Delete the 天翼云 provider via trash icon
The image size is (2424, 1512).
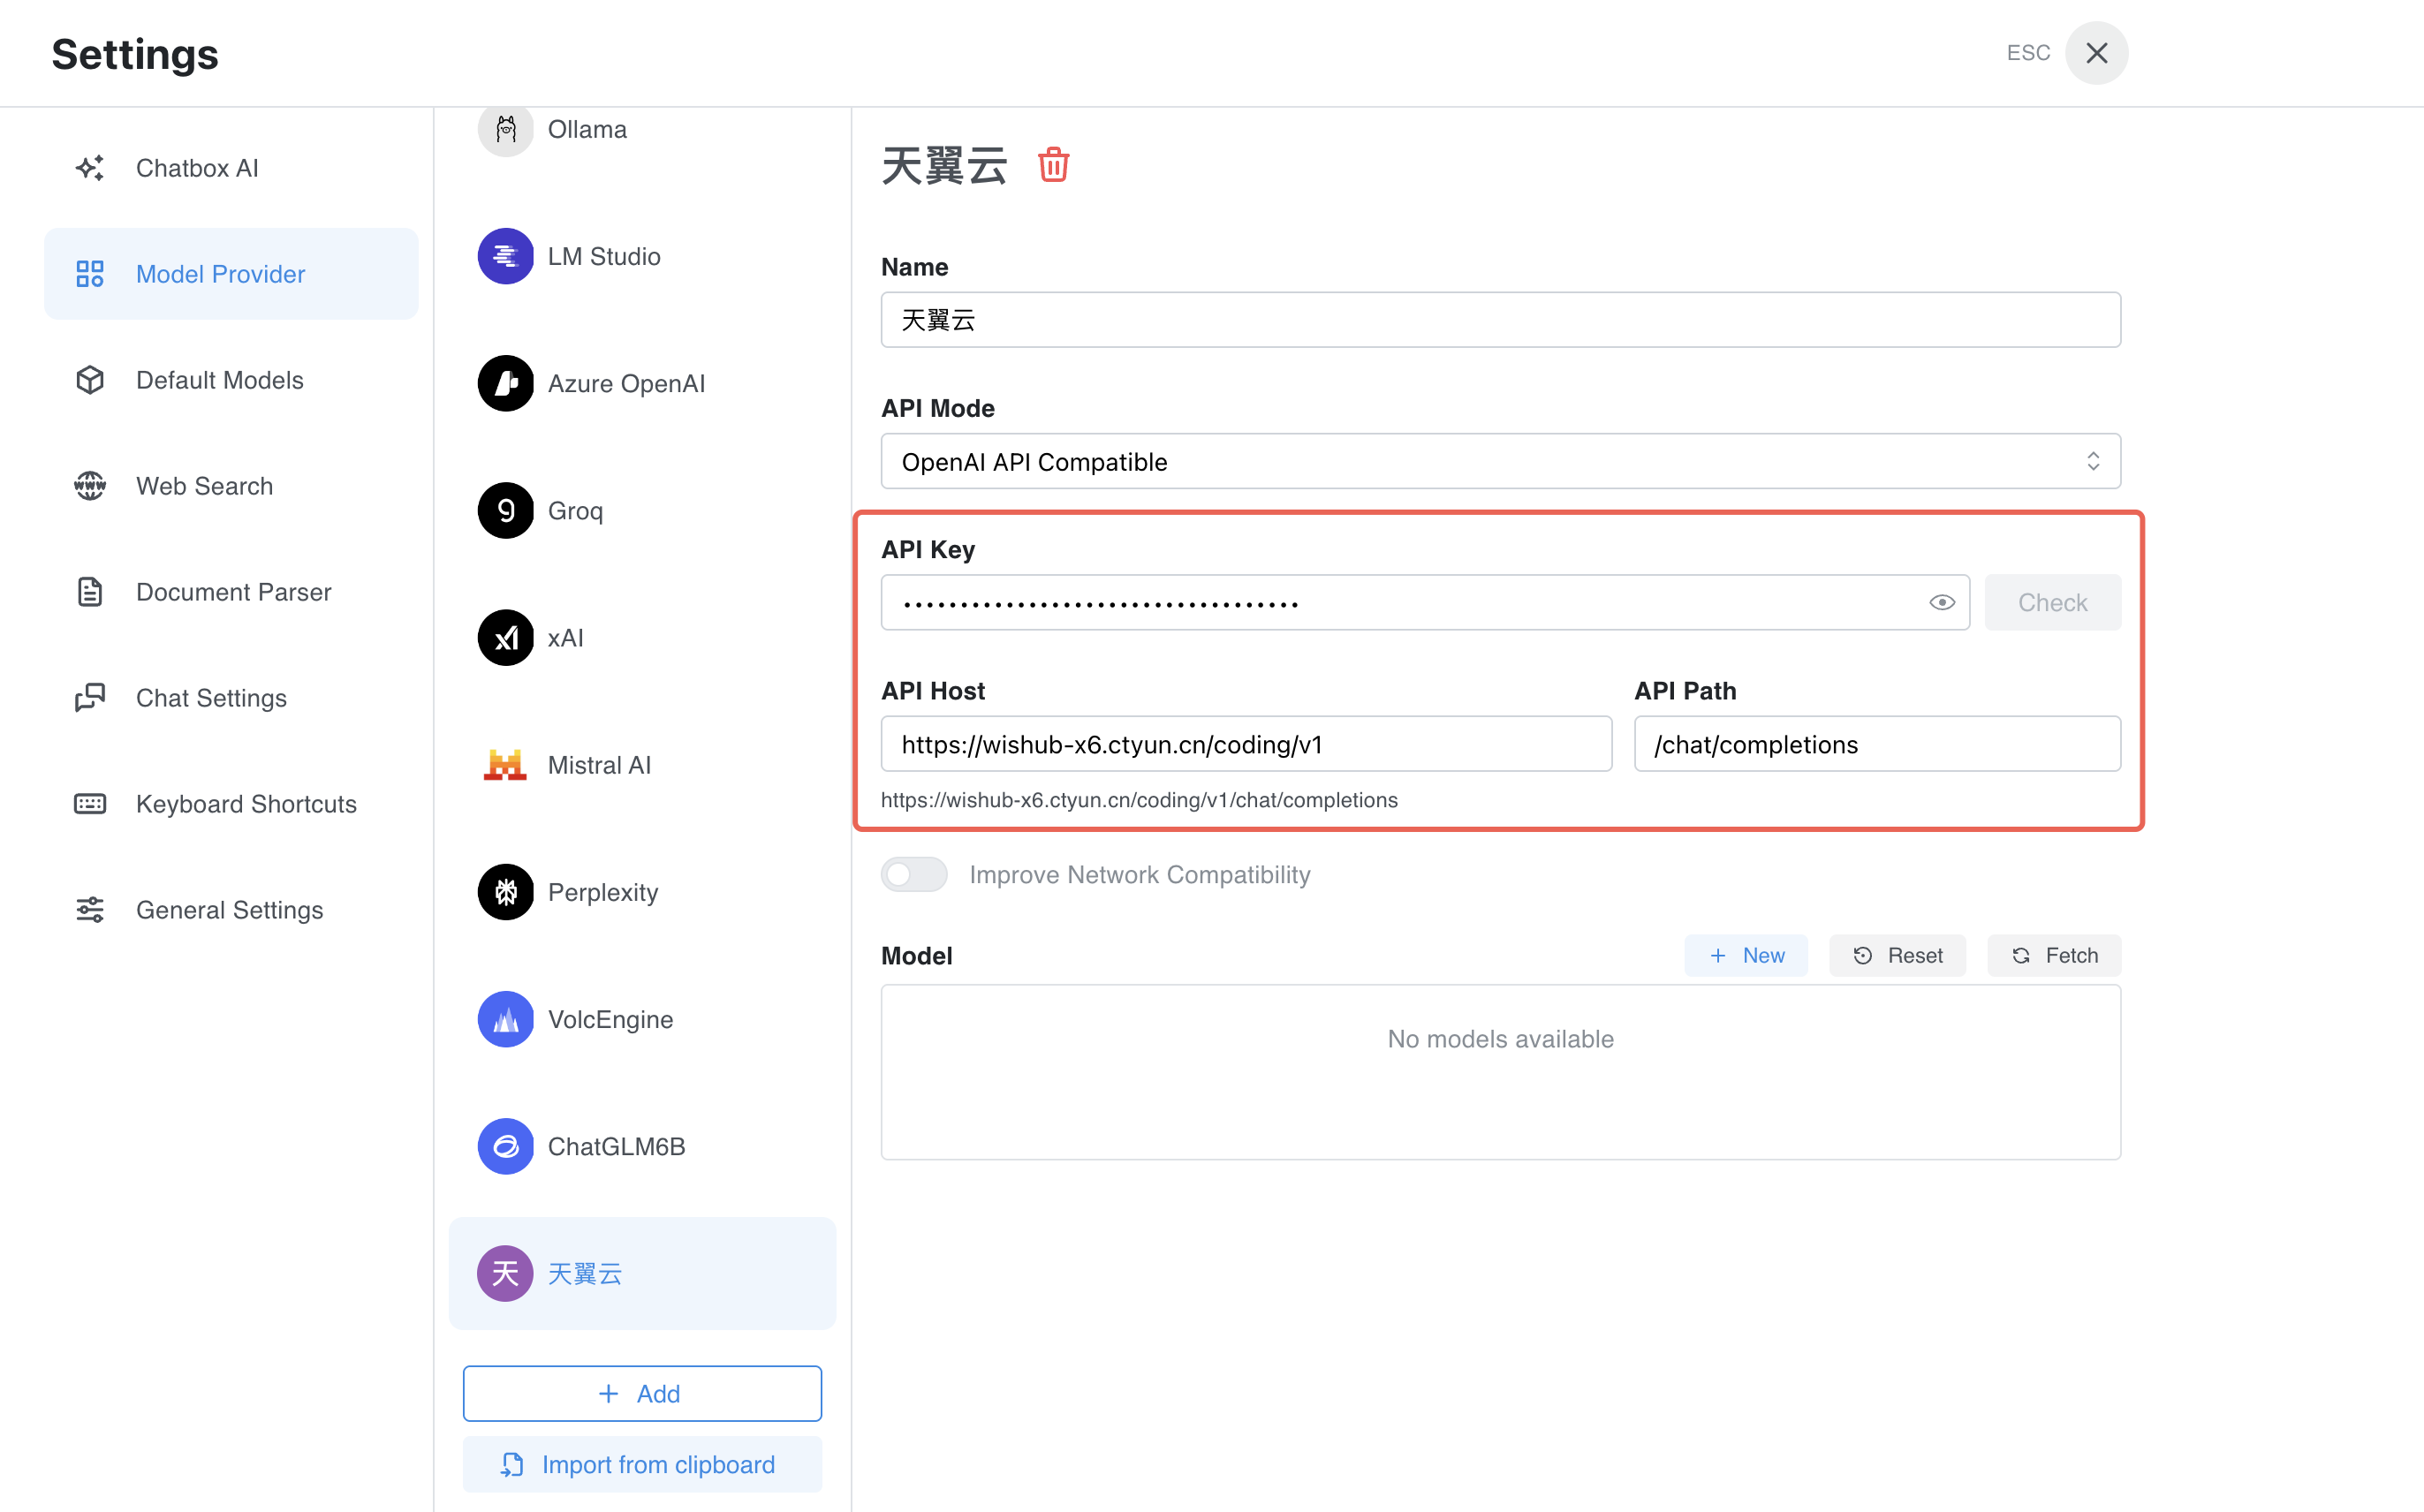coord(1053,165)
